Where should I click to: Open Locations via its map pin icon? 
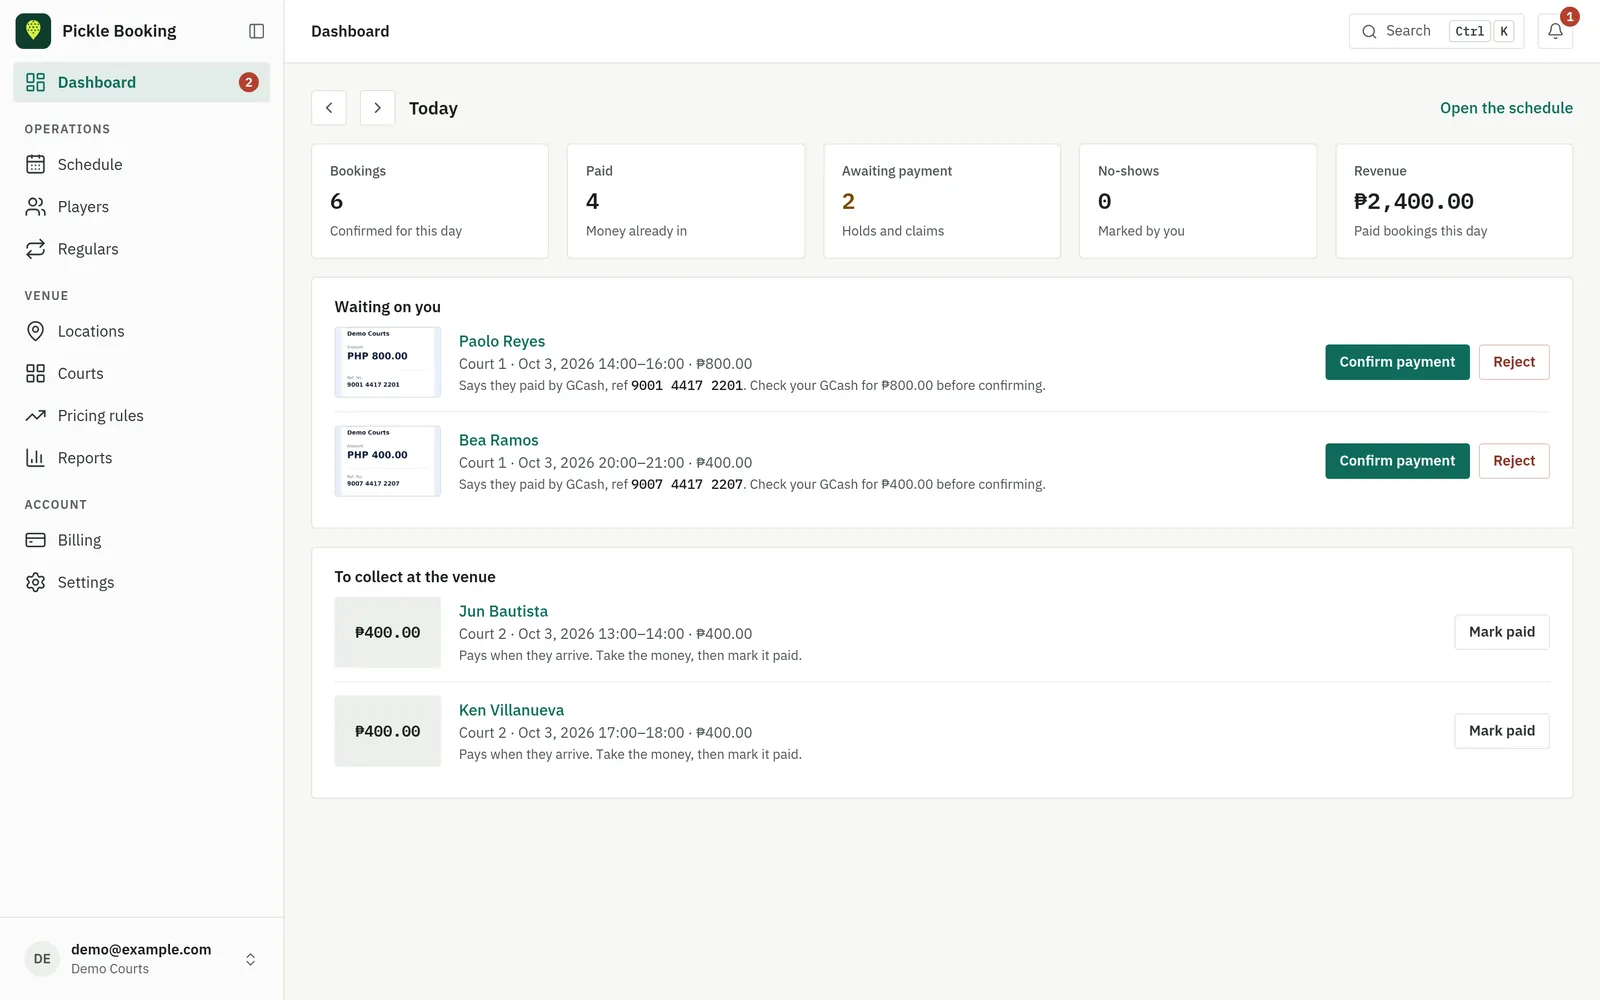(36, 331)
